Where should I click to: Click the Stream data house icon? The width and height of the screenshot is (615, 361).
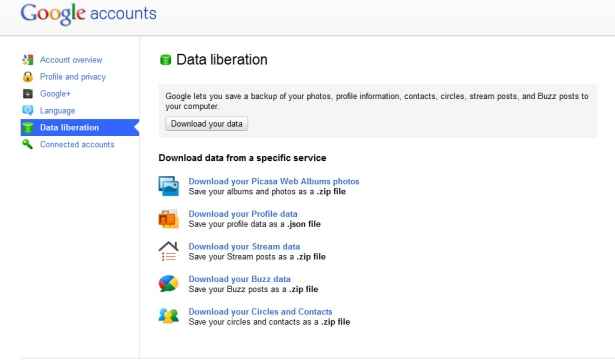pos(169,251)
